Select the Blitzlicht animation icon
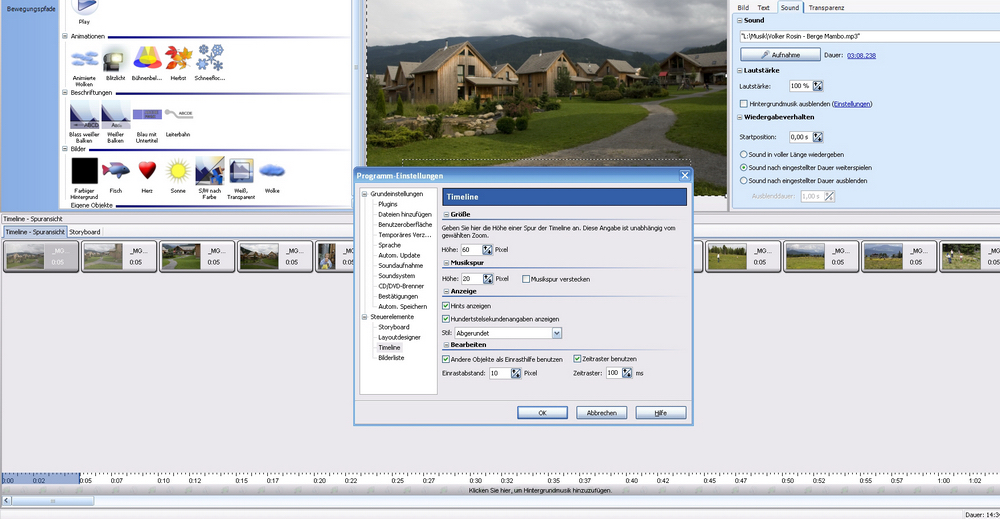Image resolution: width=1000 pixels, height=519 pixels. [x=115, y=59]
